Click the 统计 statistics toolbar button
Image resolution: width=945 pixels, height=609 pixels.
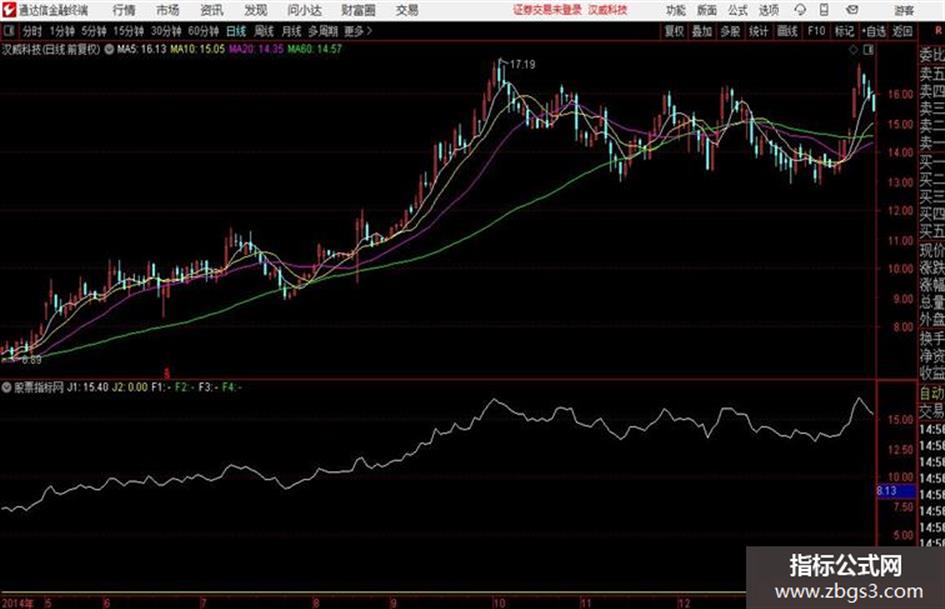759,31
